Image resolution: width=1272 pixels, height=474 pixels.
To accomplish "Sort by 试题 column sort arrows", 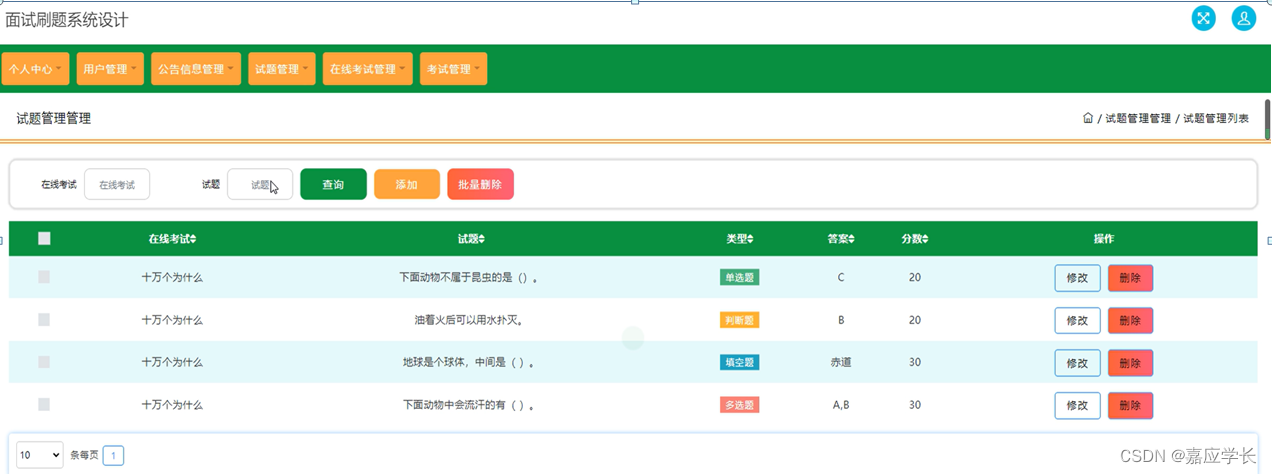I will click(482, 239).
